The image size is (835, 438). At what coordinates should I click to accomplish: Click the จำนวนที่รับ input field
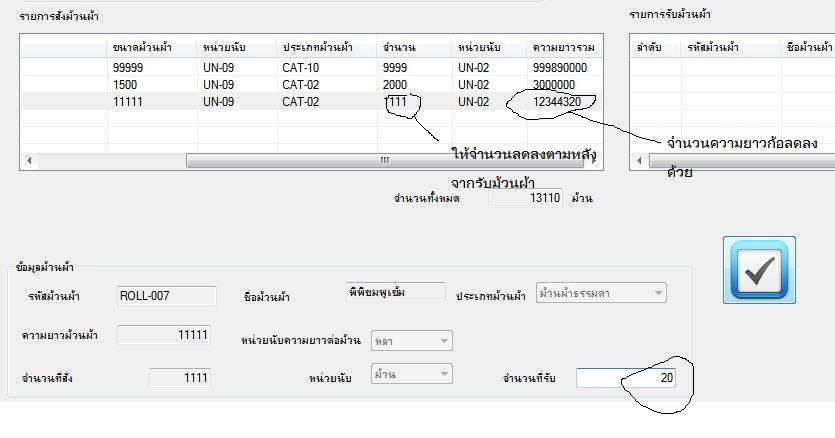[x=626, y=378]
